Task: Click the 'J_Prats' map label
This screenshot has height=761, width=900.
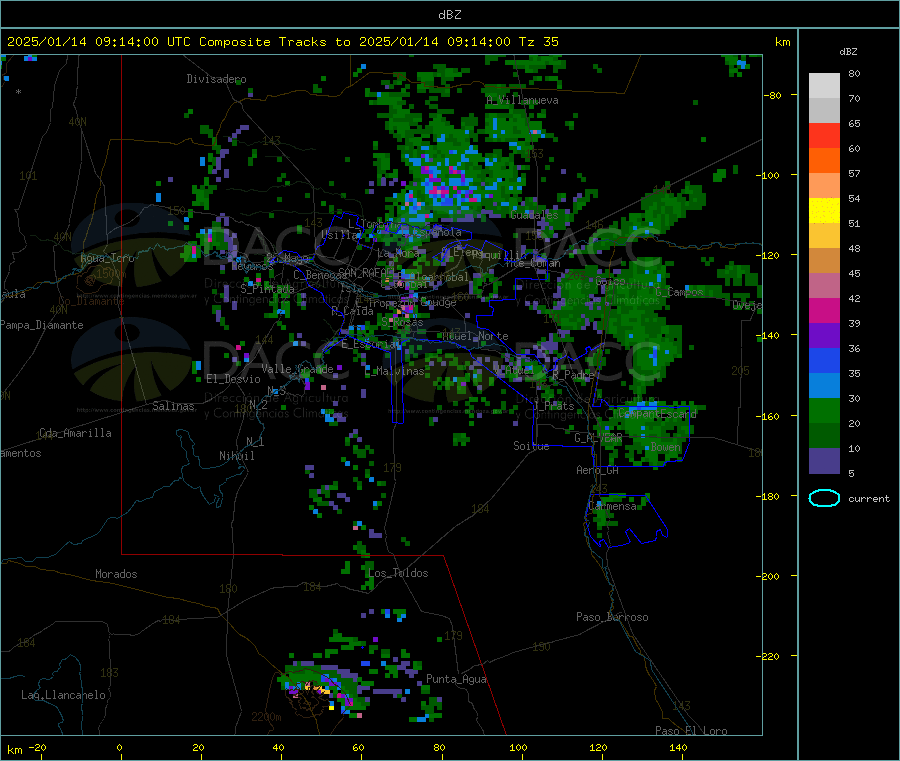Action: pos(553,405)
